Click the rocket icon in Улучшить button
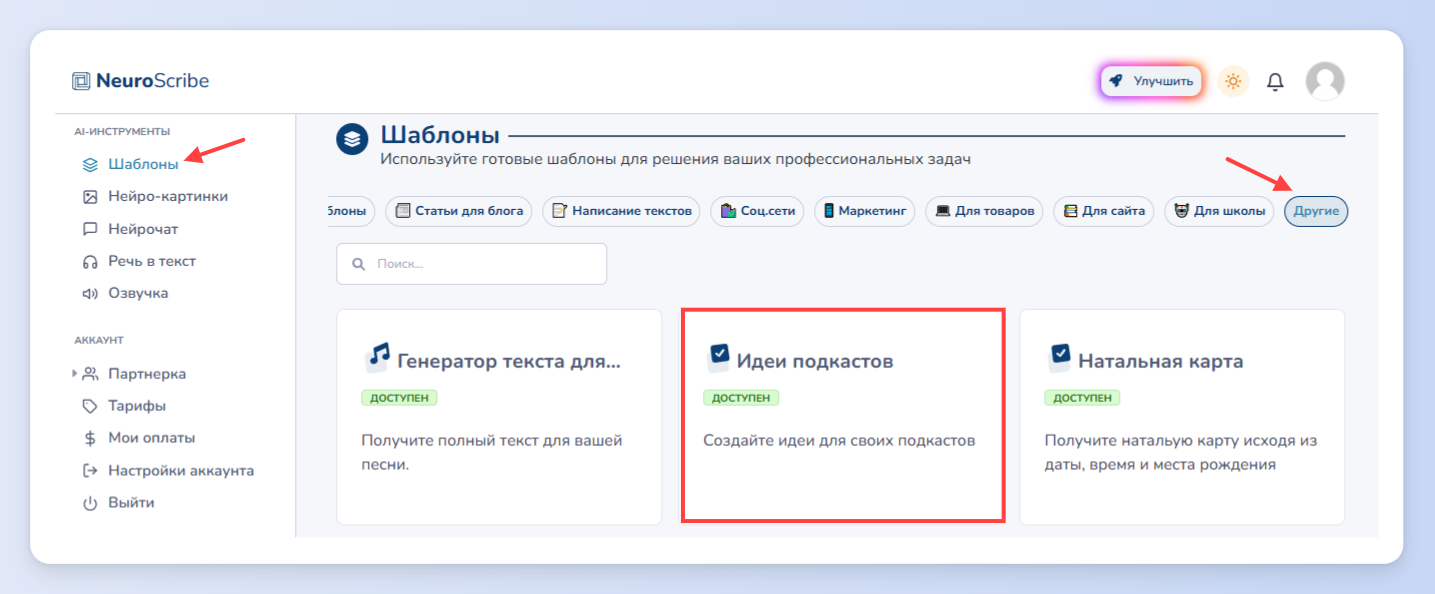The width and height of the screenshot is (1435, 594). (x=1116, y=81)
